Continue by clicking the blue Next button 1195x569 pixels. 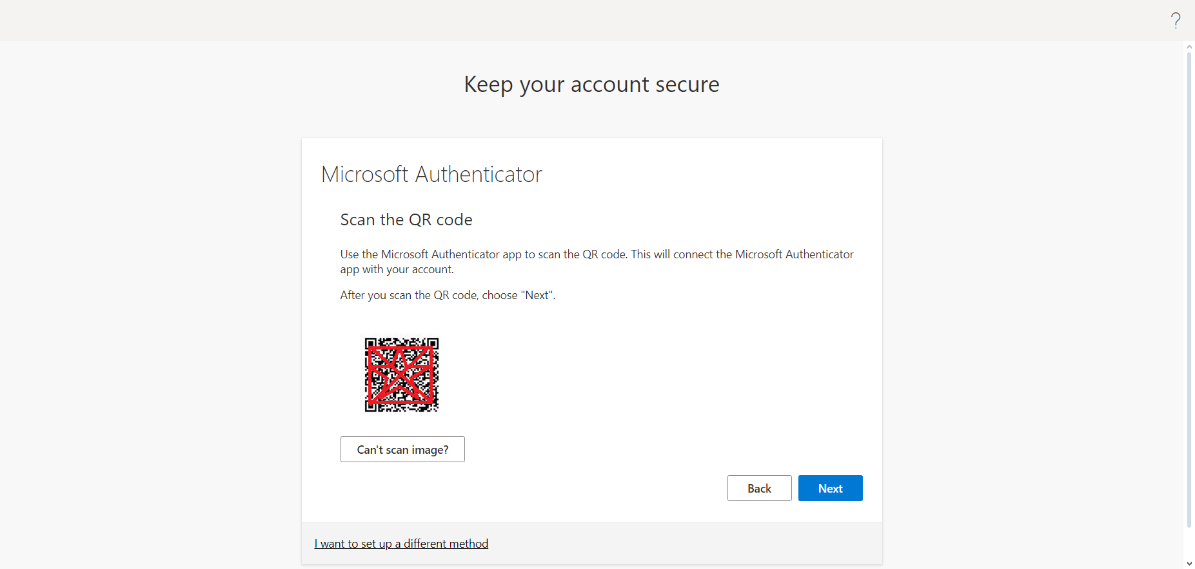pyautogui.click(x=830, y=488)
